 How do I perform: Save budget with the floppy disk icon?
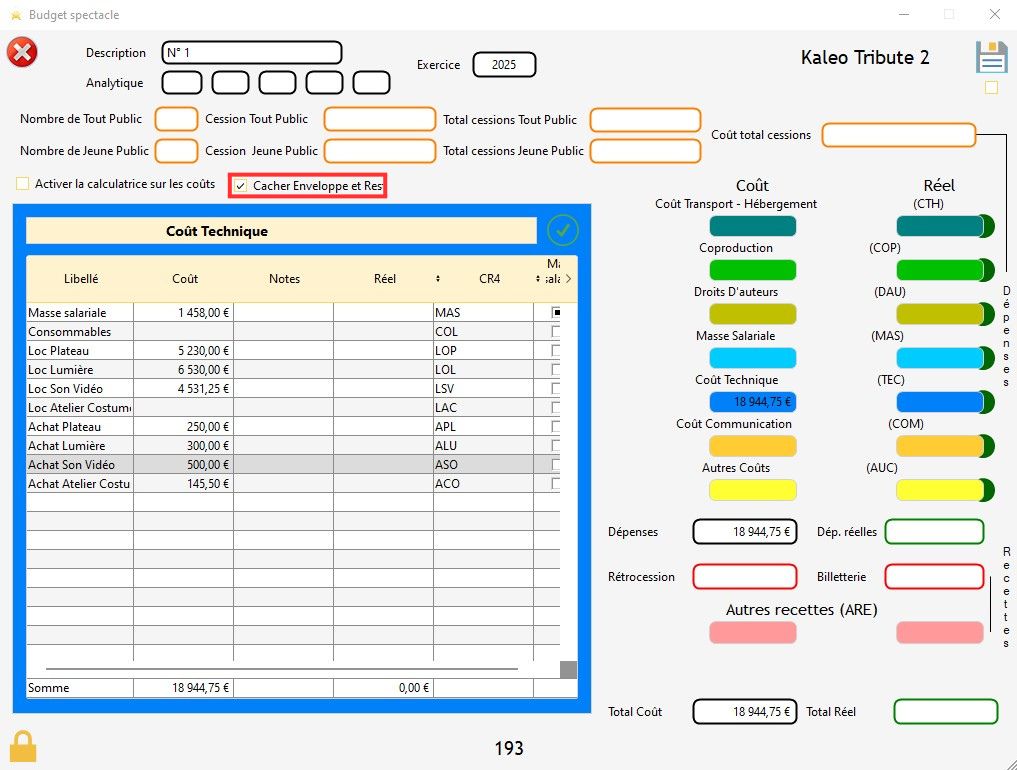[x=991, y=57]
